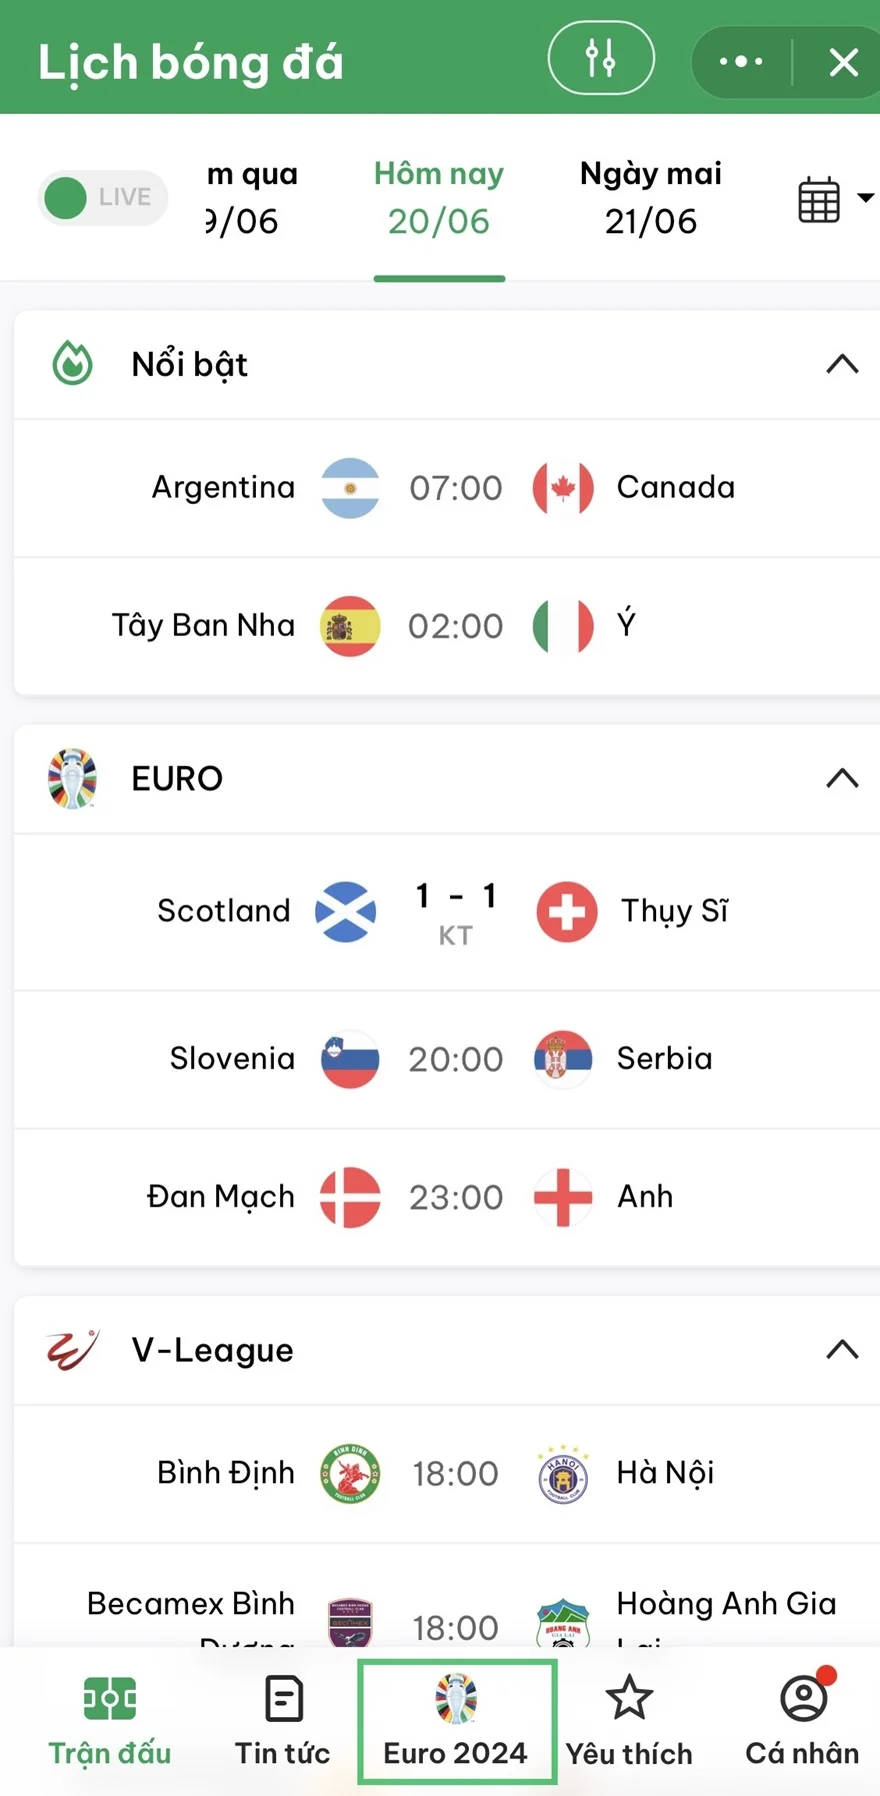The height and width of the screenshot is (1796, 880).
Task: Open Argentina vs Canada match
Action: [446, 488]
